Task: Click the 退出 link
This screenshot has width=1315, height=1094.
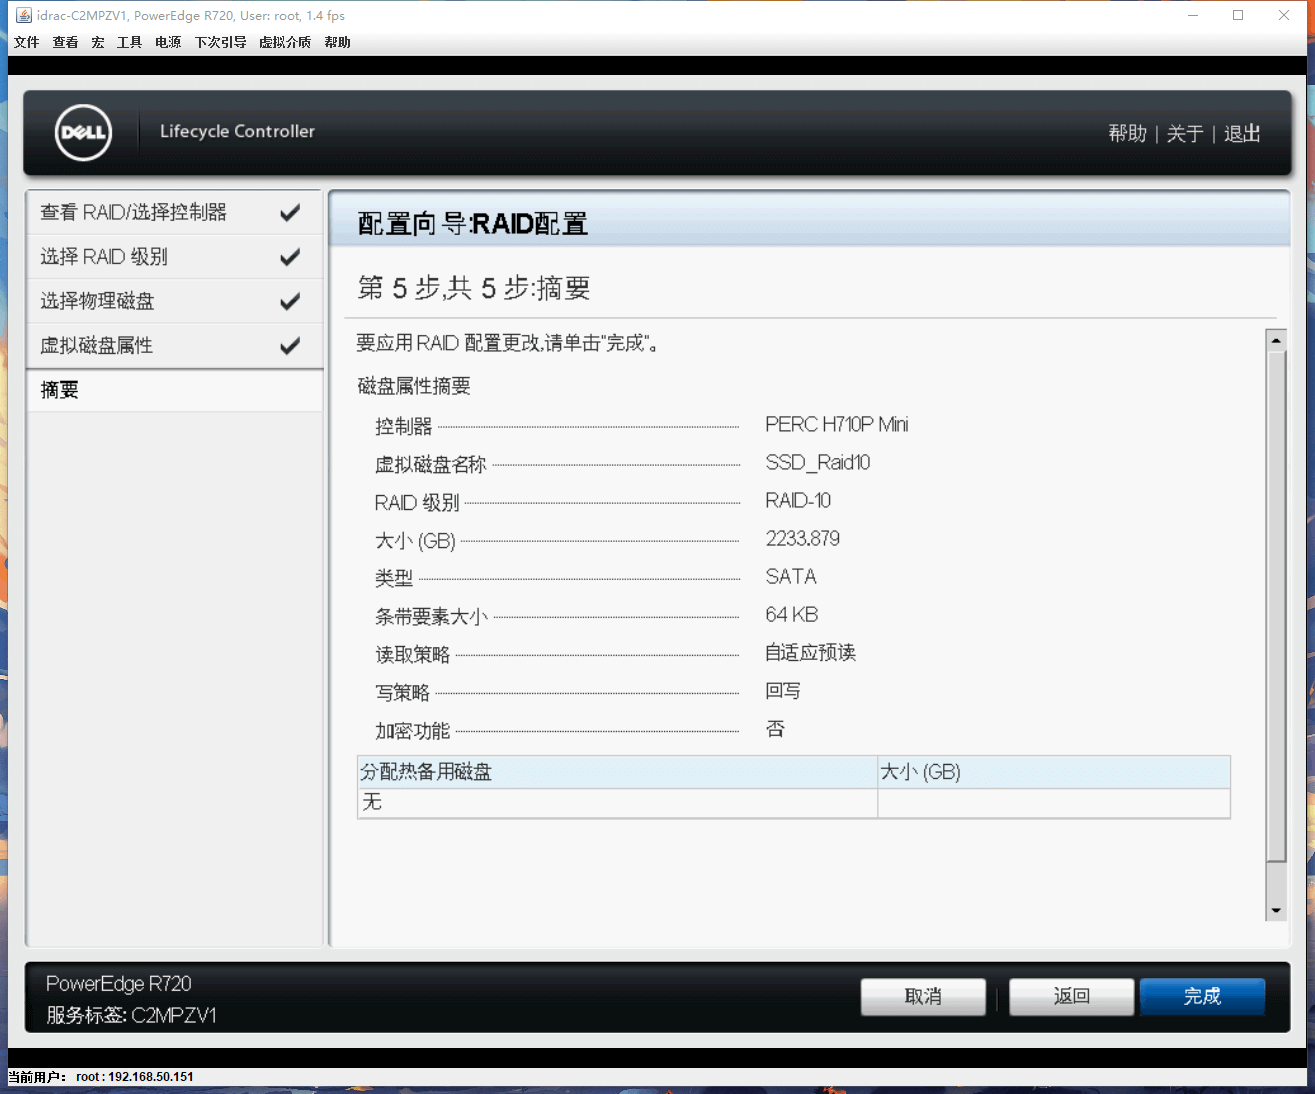Action: coord(1242,133)
